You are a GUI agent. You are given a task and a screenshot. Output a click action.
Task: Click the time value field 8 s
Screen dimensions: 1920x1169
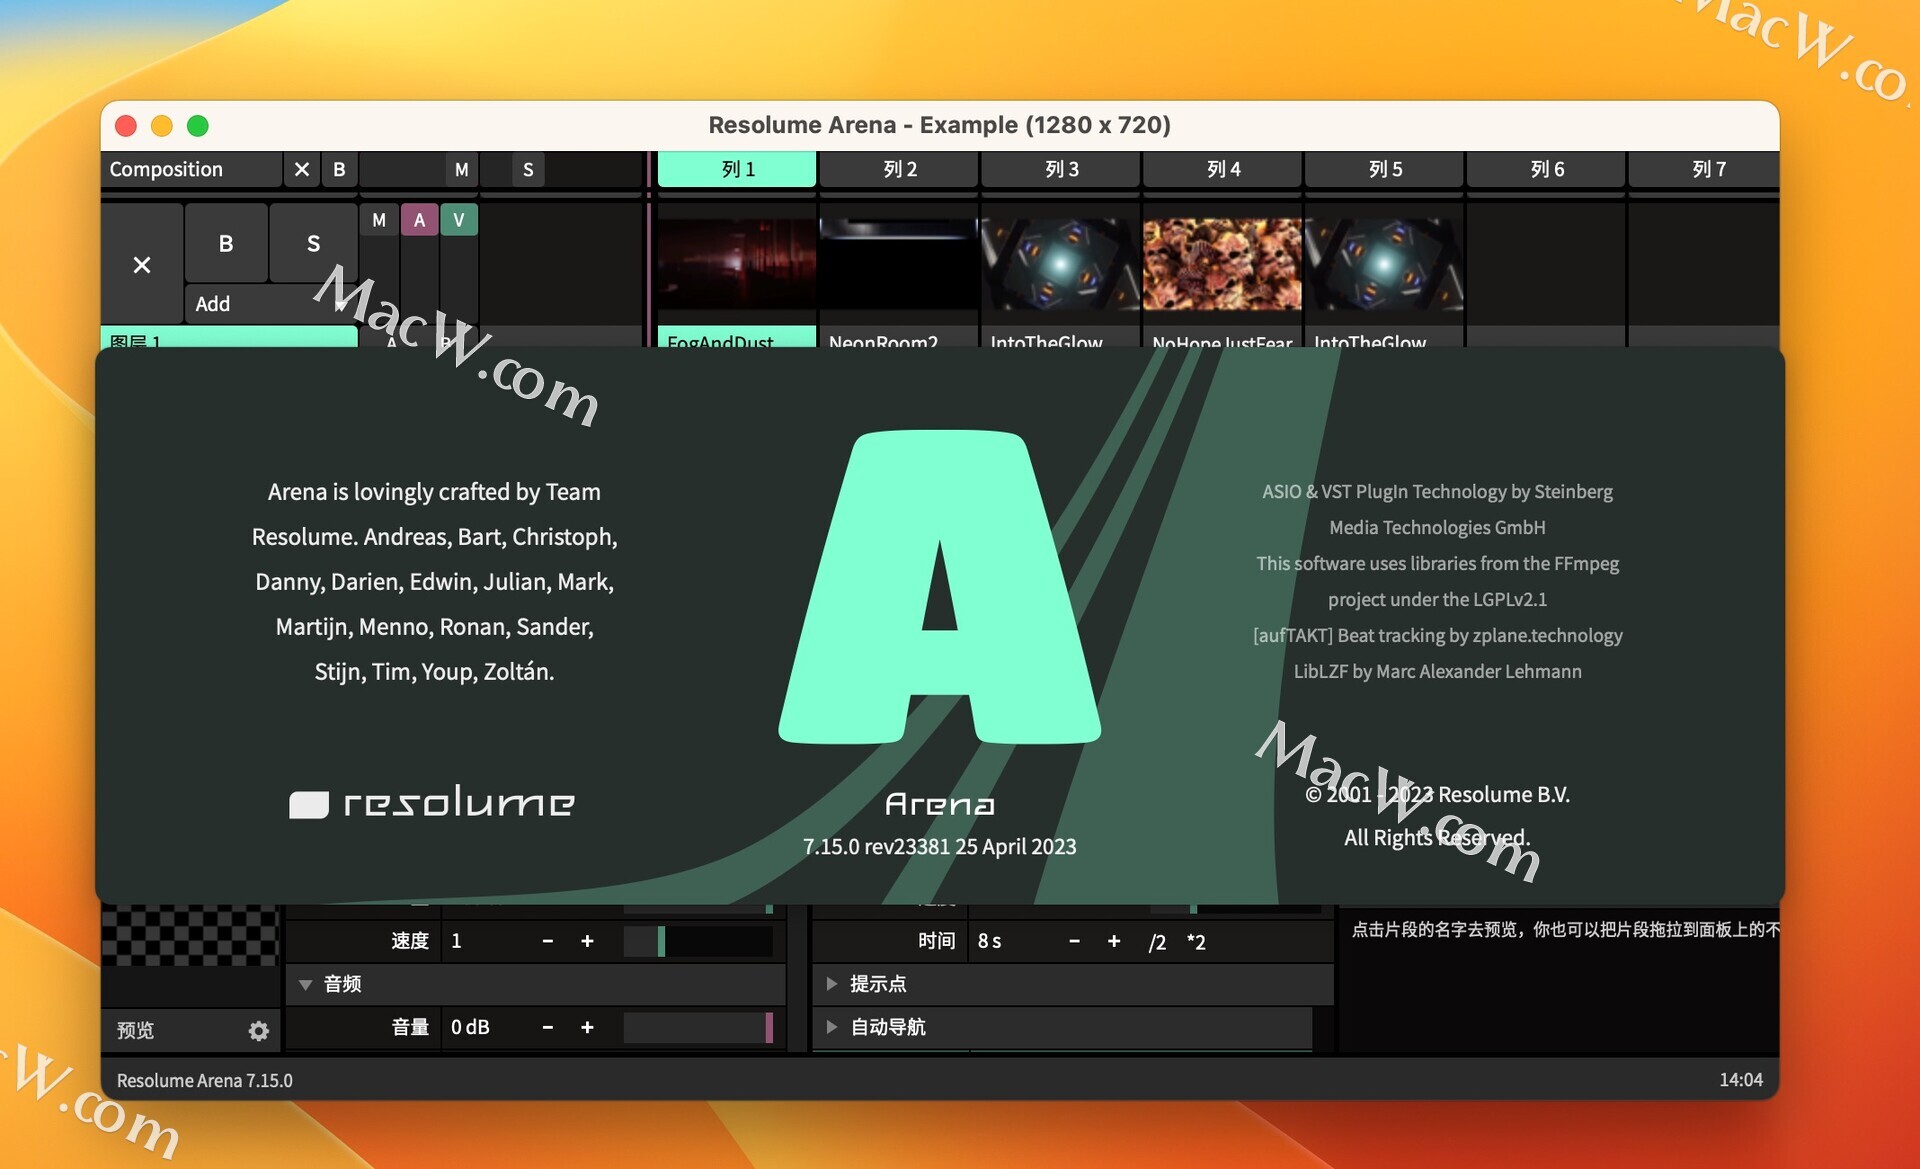(x=1012, y=941)
